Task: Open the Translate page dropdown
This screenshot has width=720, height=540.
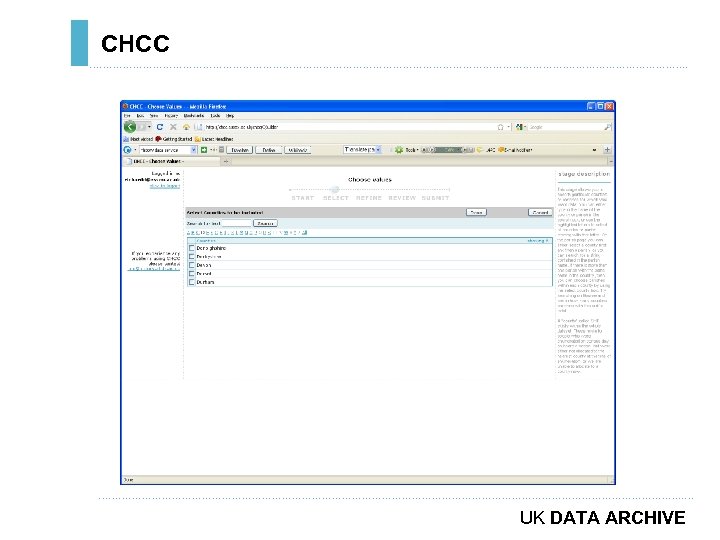Action: (x=362, y=150)
